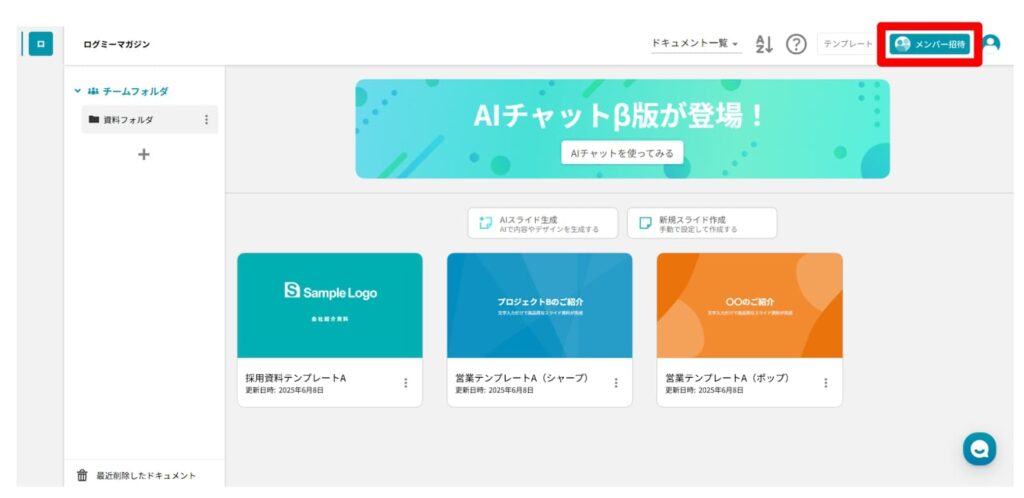The width and height of the screenshot is (1024, 498).
Task: Open the chat support bubble icon
Action: [979, 449]
